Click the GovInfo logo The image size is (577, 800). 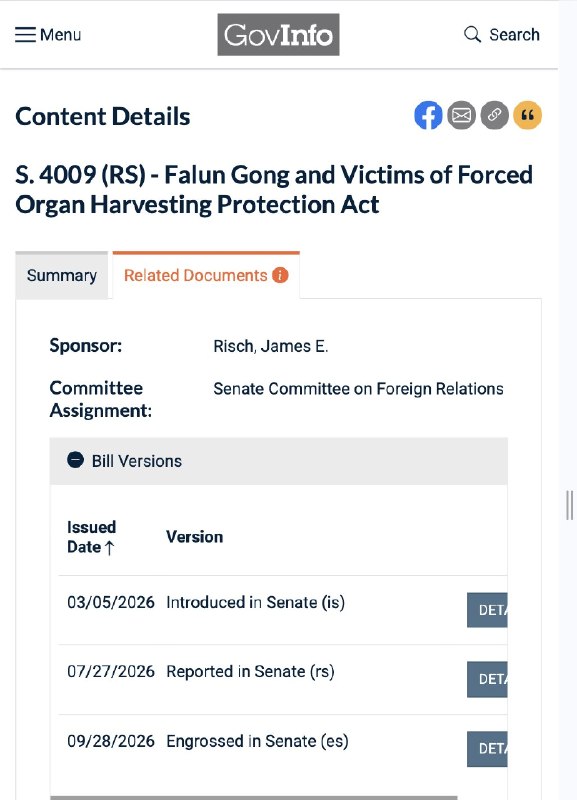pyautogui.click(x=279, y=35)
